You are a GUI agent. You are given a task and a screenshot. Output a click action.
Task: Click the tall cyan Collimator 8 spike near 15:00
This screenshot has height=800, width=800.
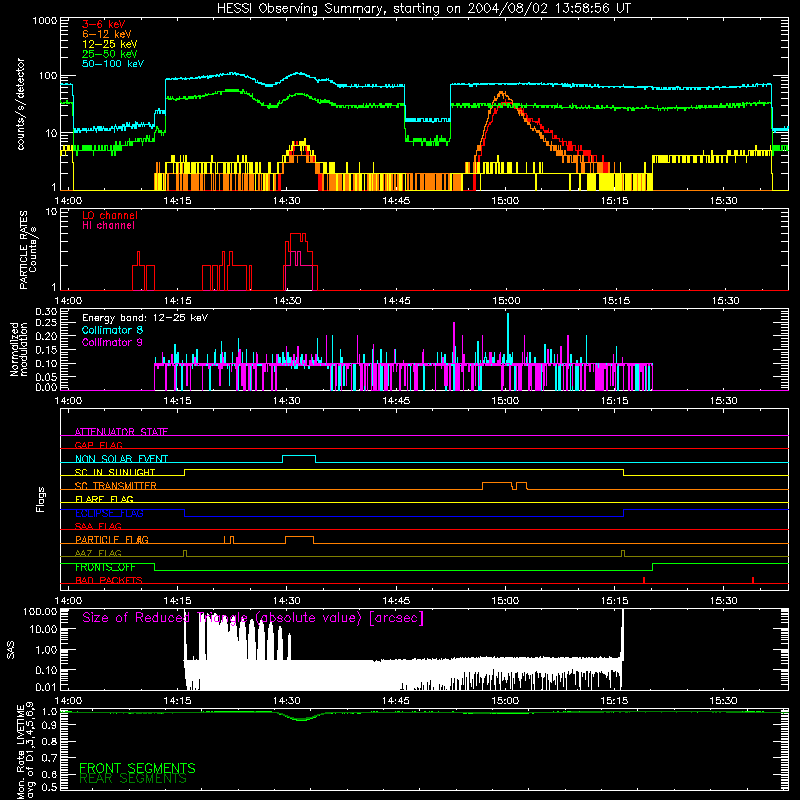(x=508, y=337)
